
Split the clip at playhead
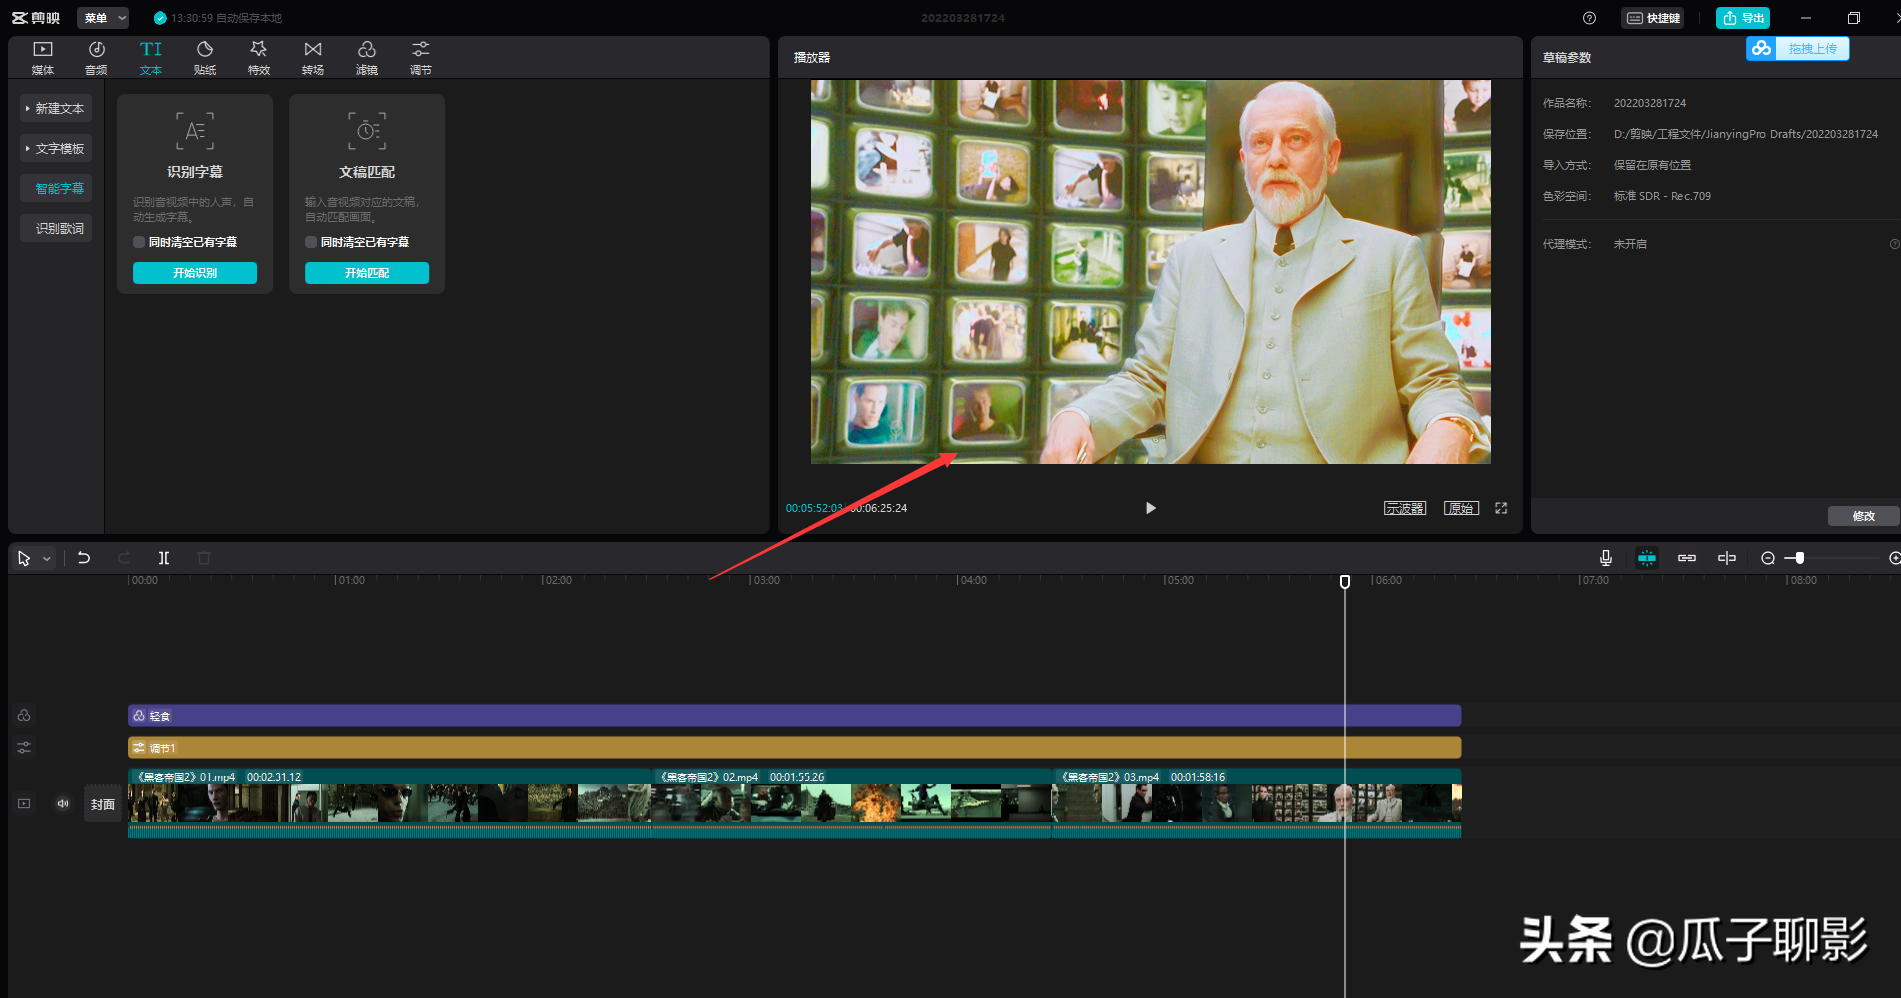coord(164,558)
